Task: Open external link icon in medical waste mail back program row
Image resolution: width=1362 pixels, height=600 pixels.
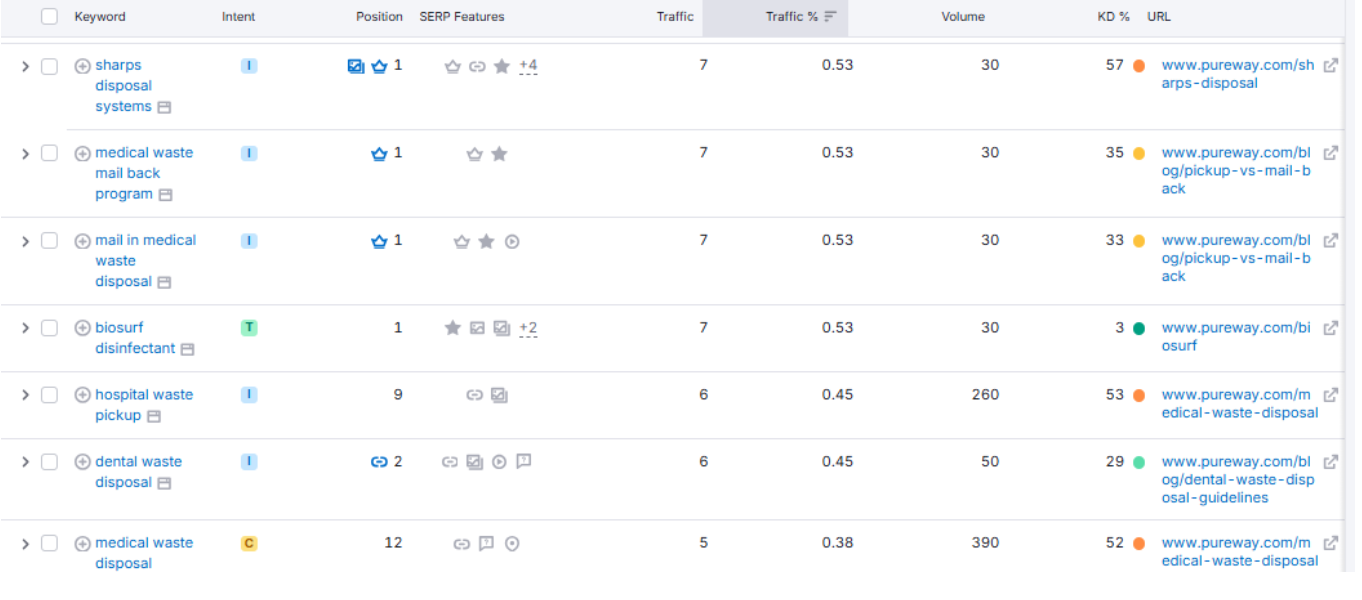Action: tap(1331, 153)
